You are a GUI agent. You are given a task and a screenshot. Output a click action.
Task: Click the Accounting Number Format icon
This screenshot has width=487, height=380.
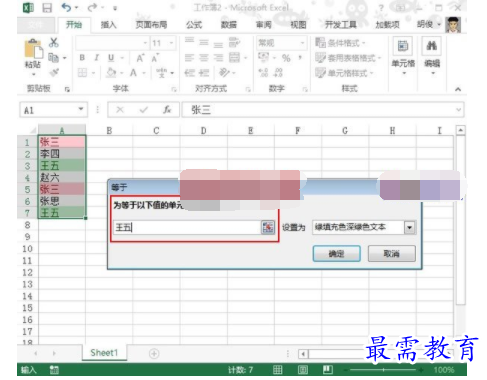click(263, 58)
